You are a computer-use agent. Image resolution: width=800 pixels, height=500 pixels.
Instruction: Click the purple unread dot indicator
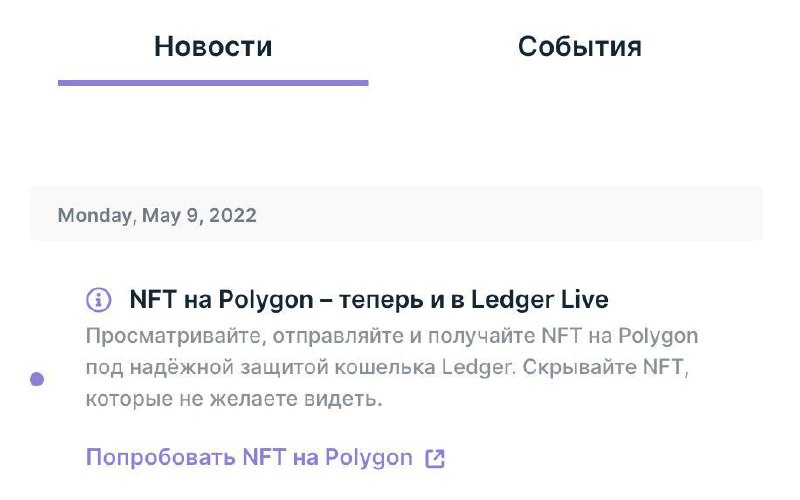point(37,379)
